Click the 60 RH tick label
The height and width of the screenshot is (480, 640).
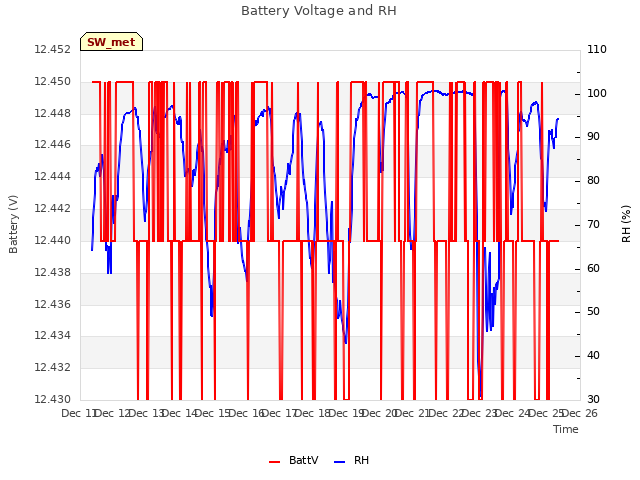593,269
